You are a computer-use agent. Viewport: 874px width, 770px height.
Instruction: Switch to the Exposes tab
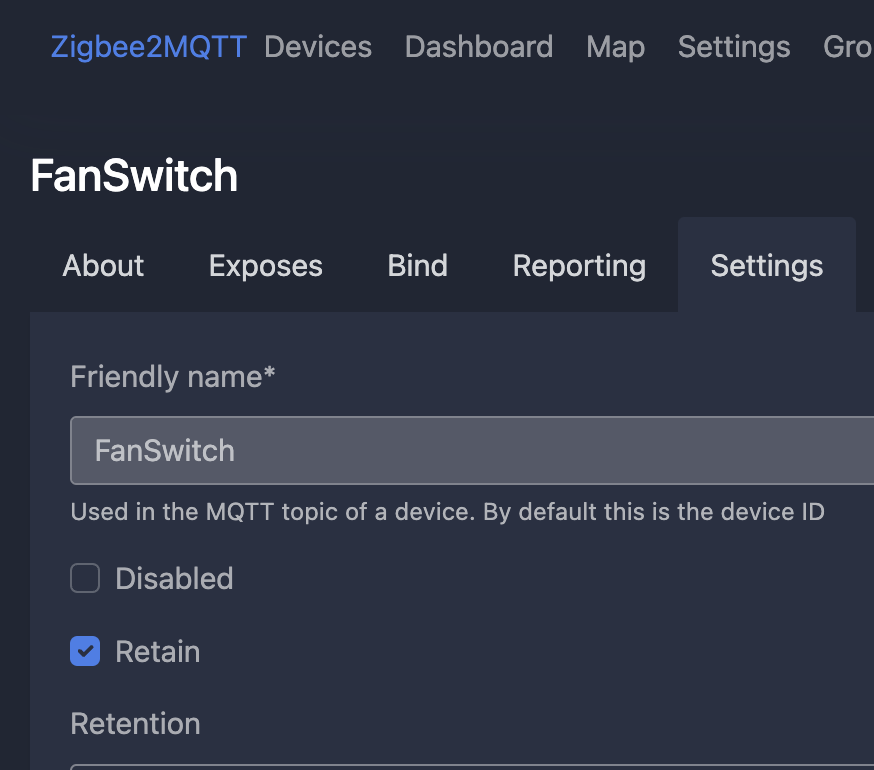[x=265, y=266]
